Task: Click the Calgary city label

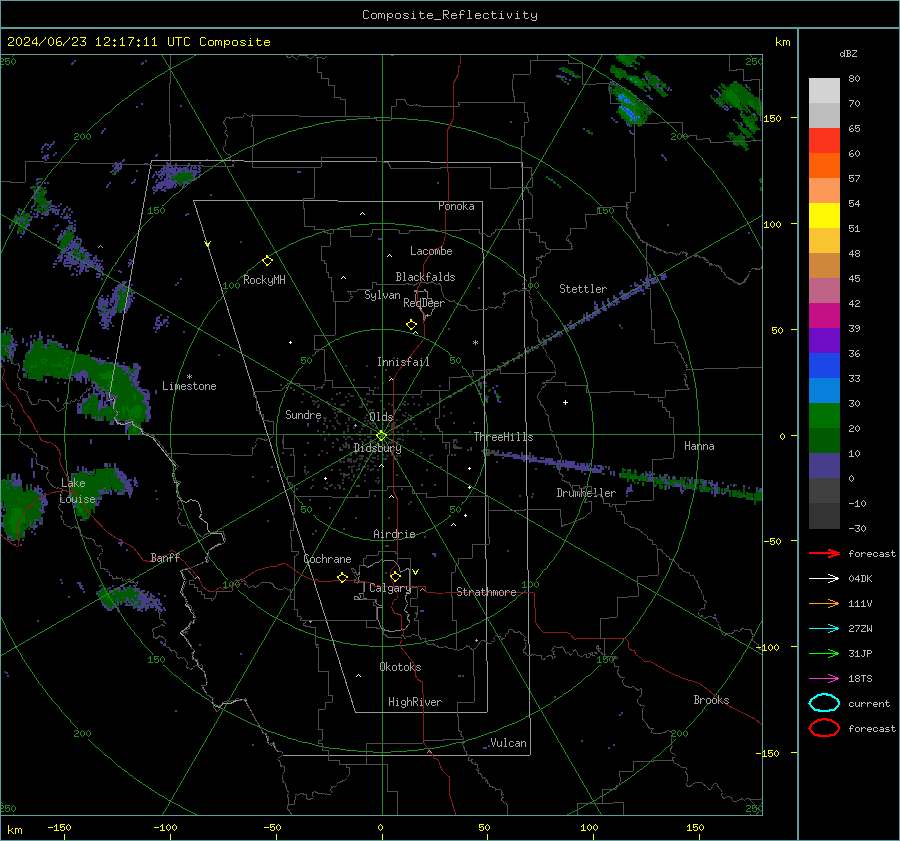Action: pyautogui.click(x=390, y=588)
